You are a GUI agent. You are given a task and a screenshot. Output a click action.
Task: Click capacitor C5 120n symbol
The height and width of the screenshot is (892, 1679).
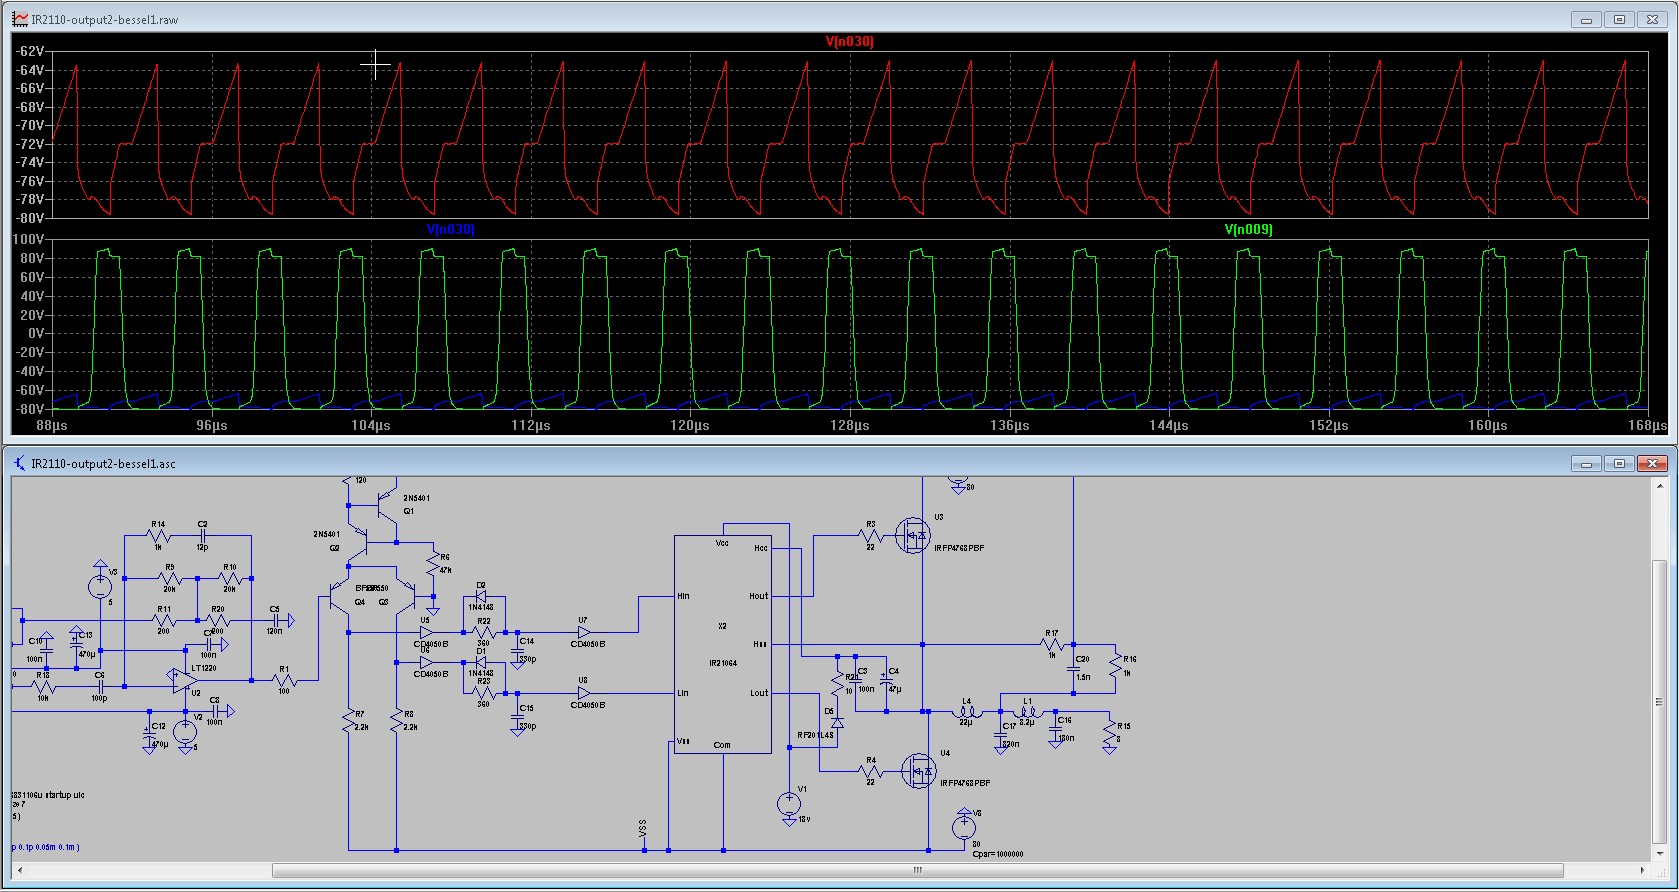point(274,621)
